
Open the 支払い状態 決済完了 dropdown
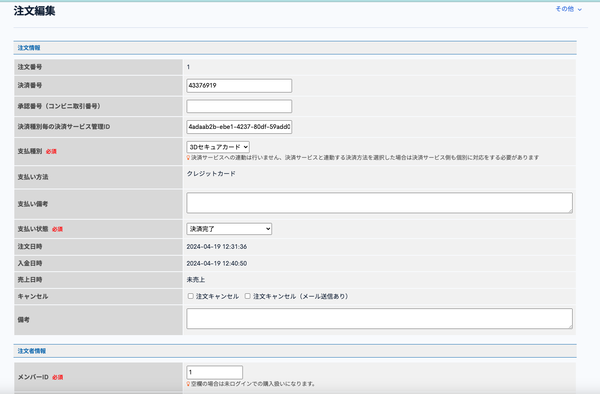click(x=229, y=229)
